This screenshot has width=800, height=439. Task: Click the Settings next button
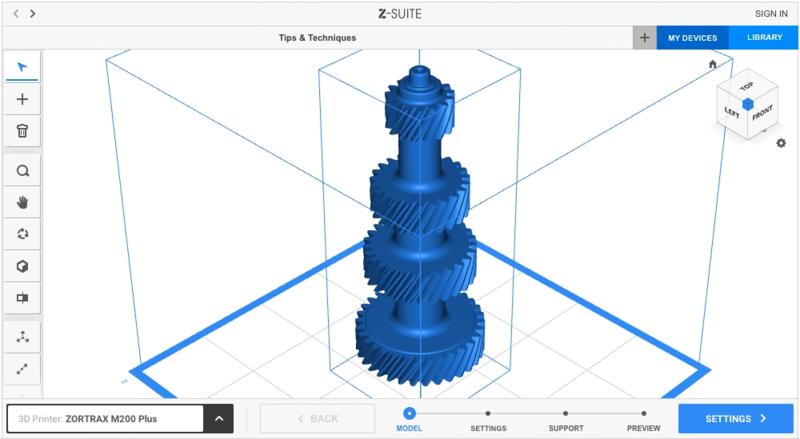point(735,419)
